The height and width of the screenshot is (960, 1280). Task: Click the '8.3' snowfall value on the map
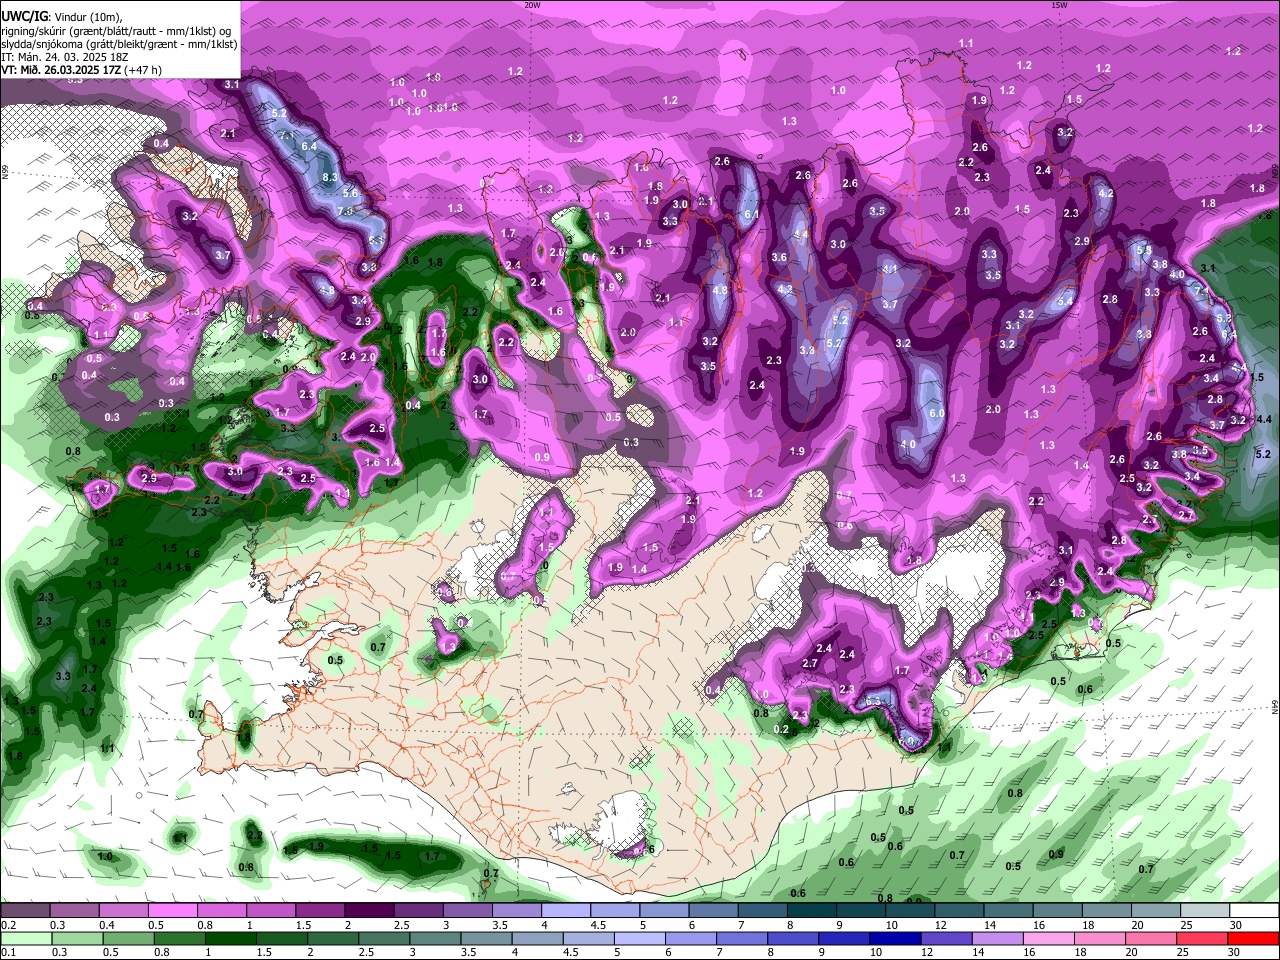point(330,177)
